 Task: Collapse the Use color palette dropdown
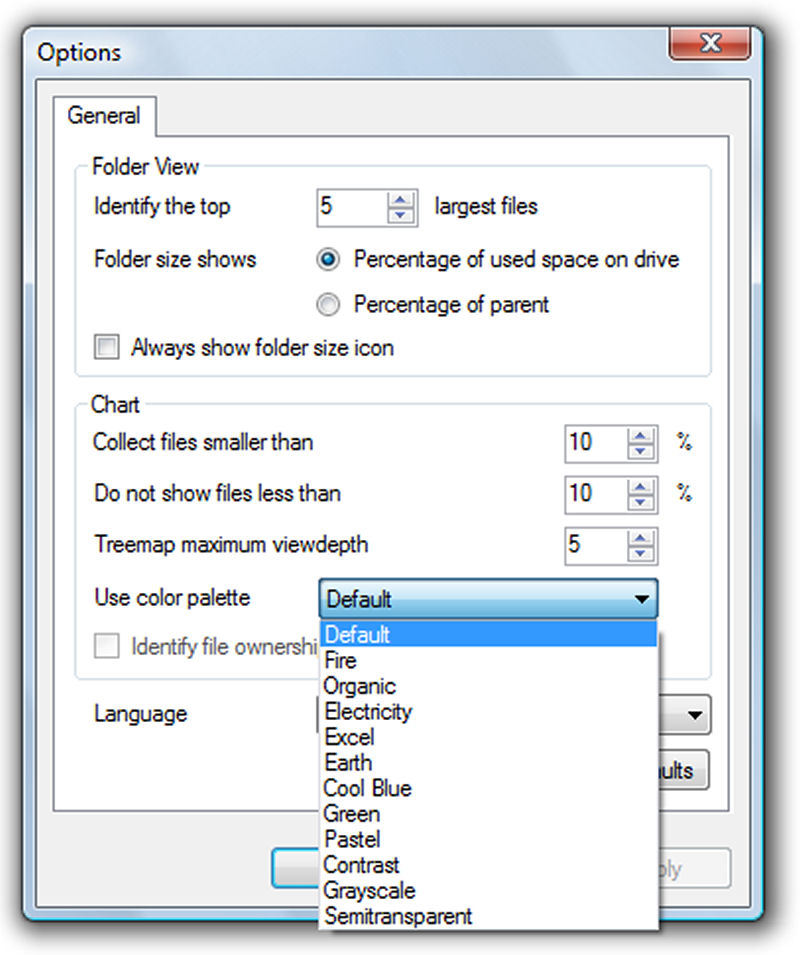(x=641, y=599)
